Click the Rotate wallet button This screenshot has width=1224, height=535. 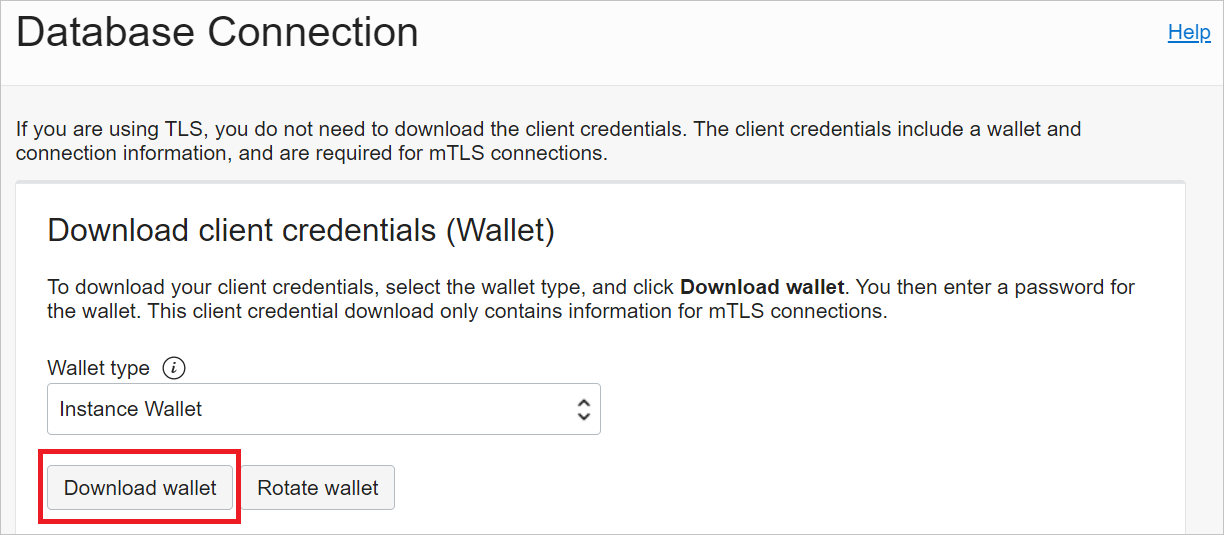pos(318,488)
